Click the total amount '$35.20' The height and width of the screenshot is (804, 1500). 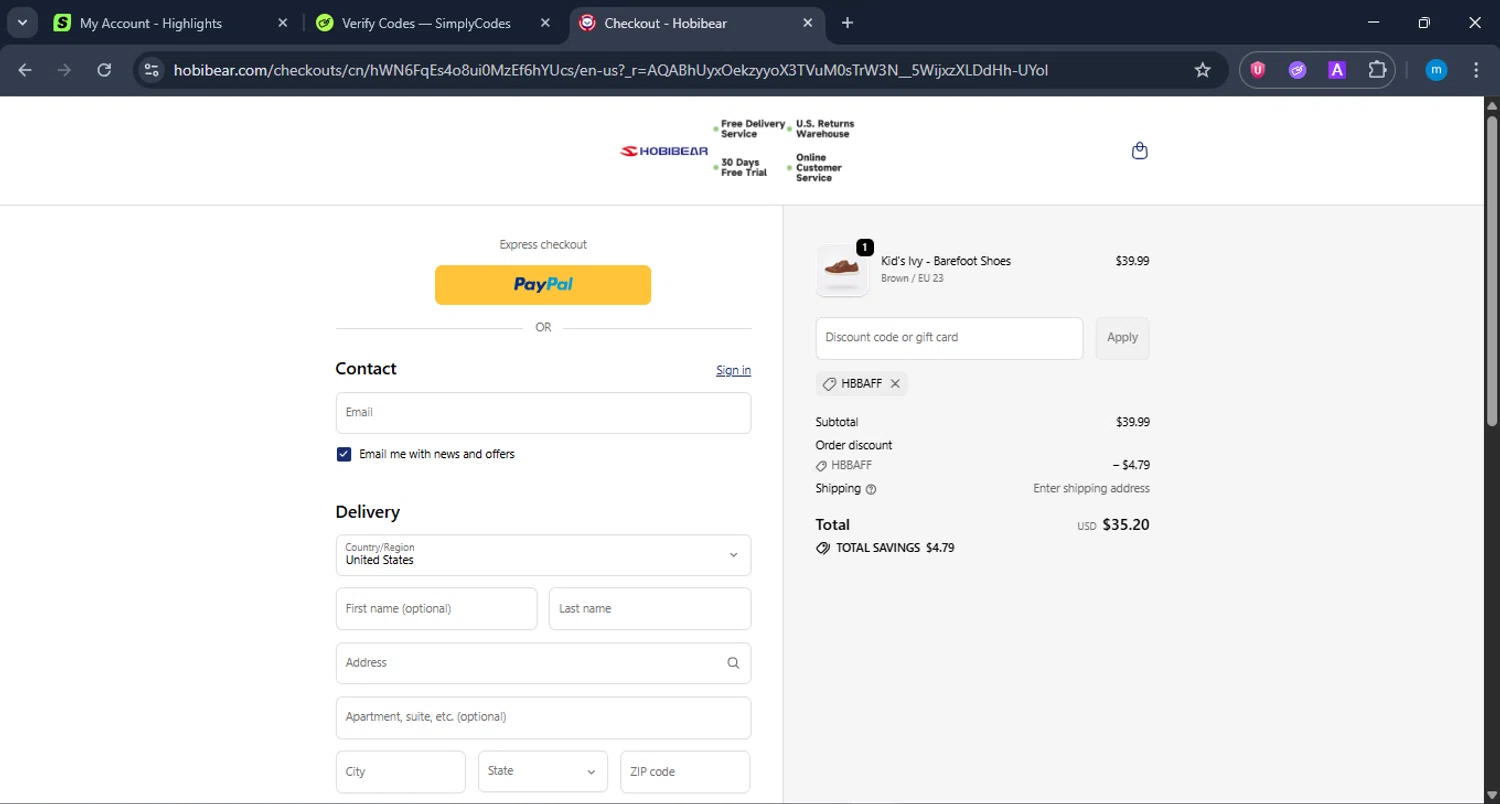point(1125,525)
